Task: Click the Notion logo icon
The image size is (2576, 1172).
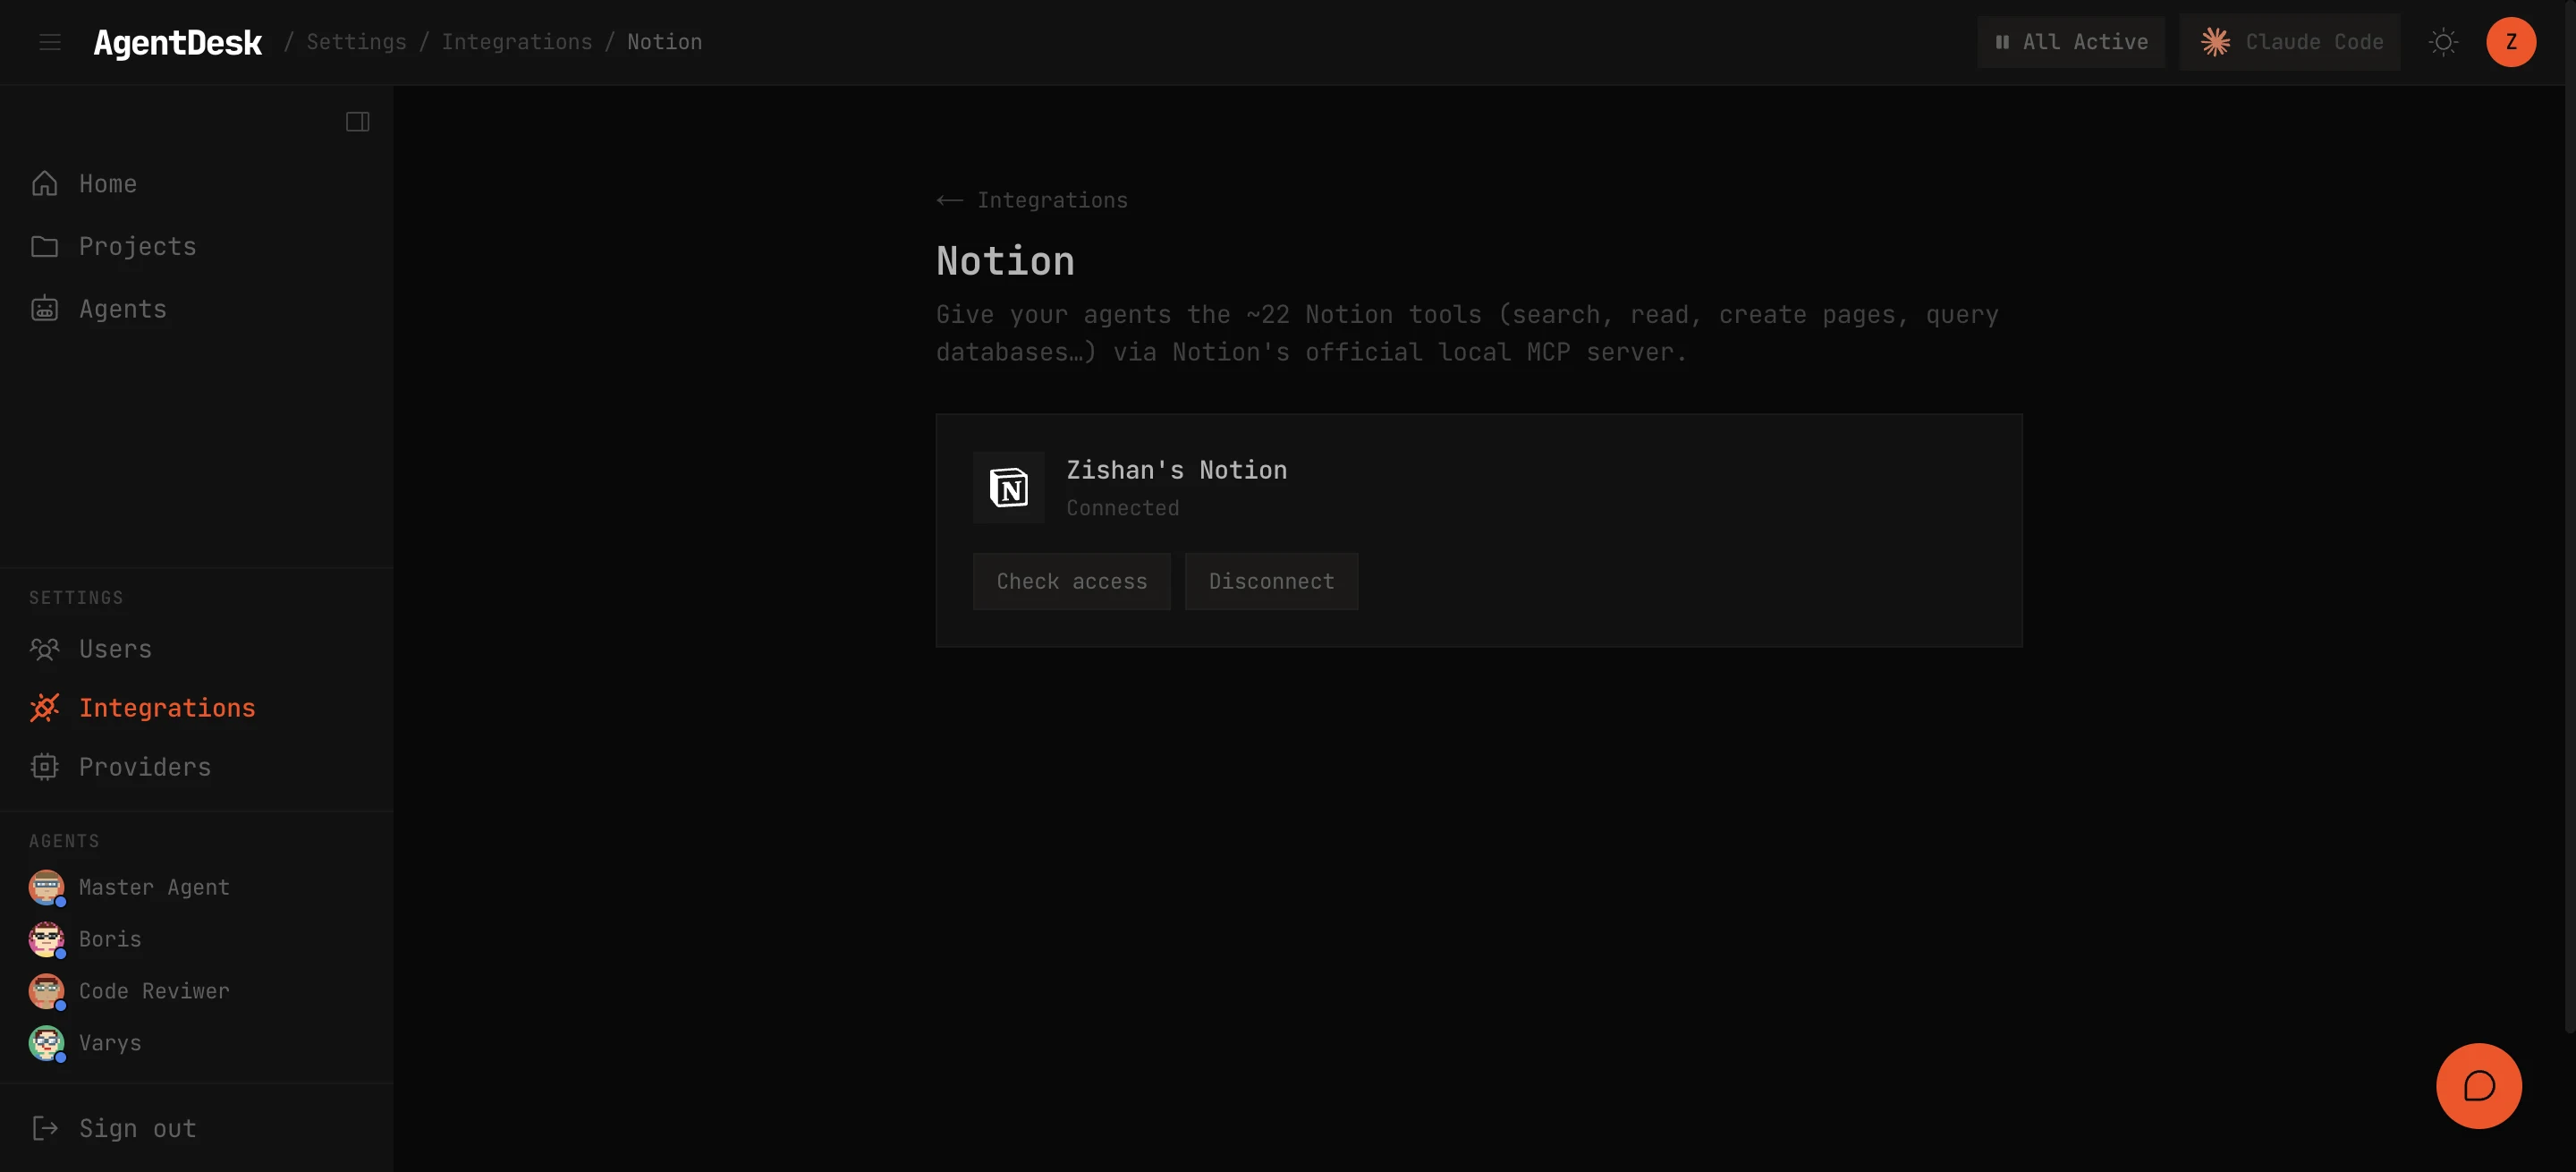Action: point(1008,487)
